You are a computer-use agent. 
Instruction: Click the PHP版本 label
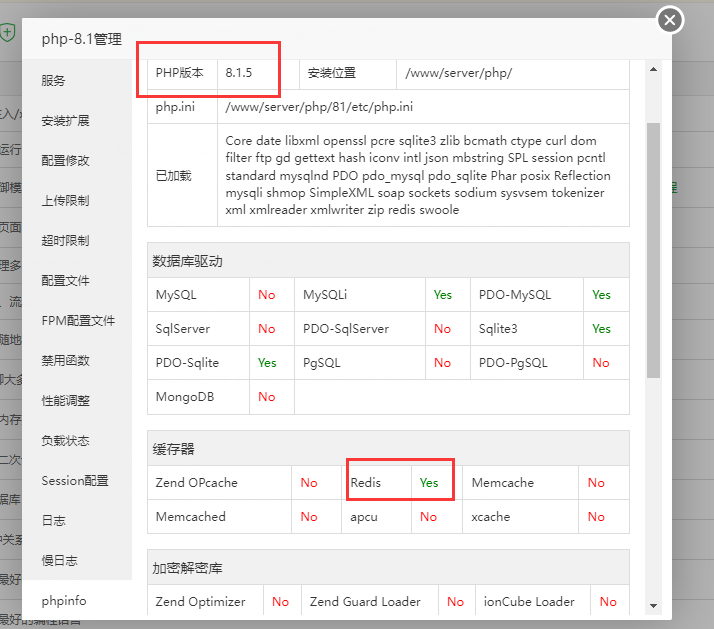pos(179,73)
